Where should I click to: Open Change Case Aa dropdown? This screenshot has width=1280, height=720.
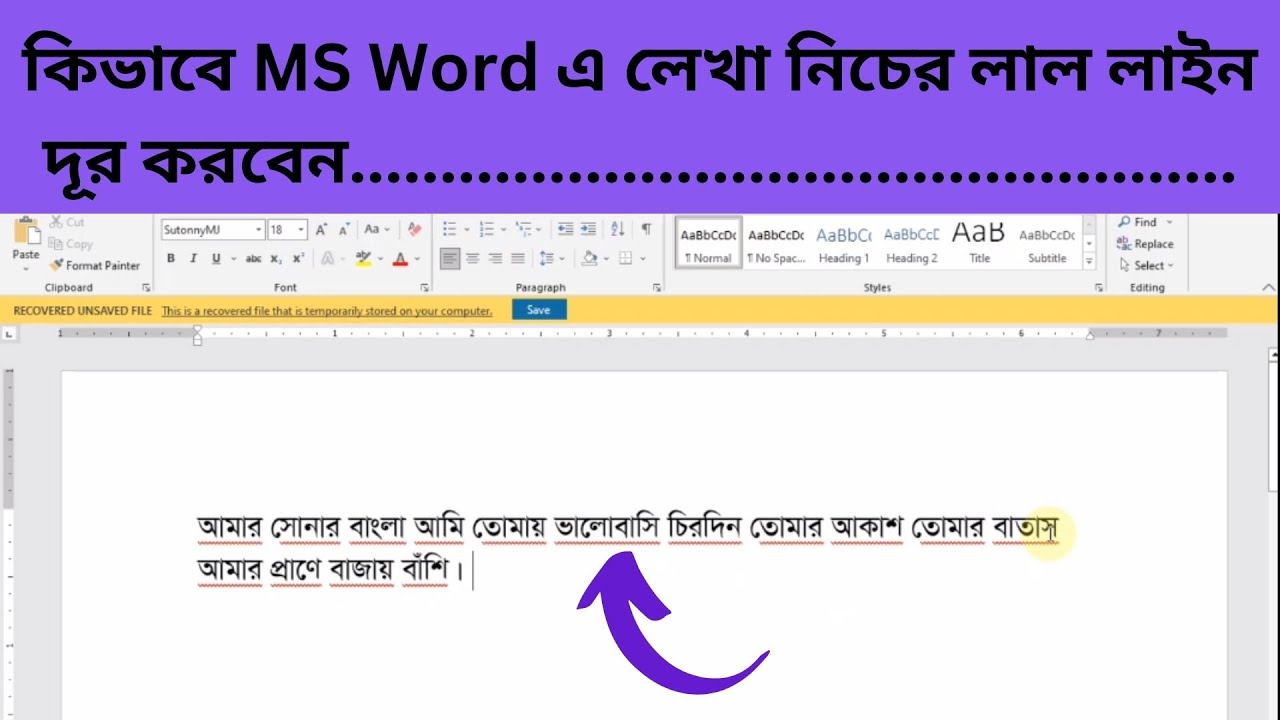tap(377, 229)
